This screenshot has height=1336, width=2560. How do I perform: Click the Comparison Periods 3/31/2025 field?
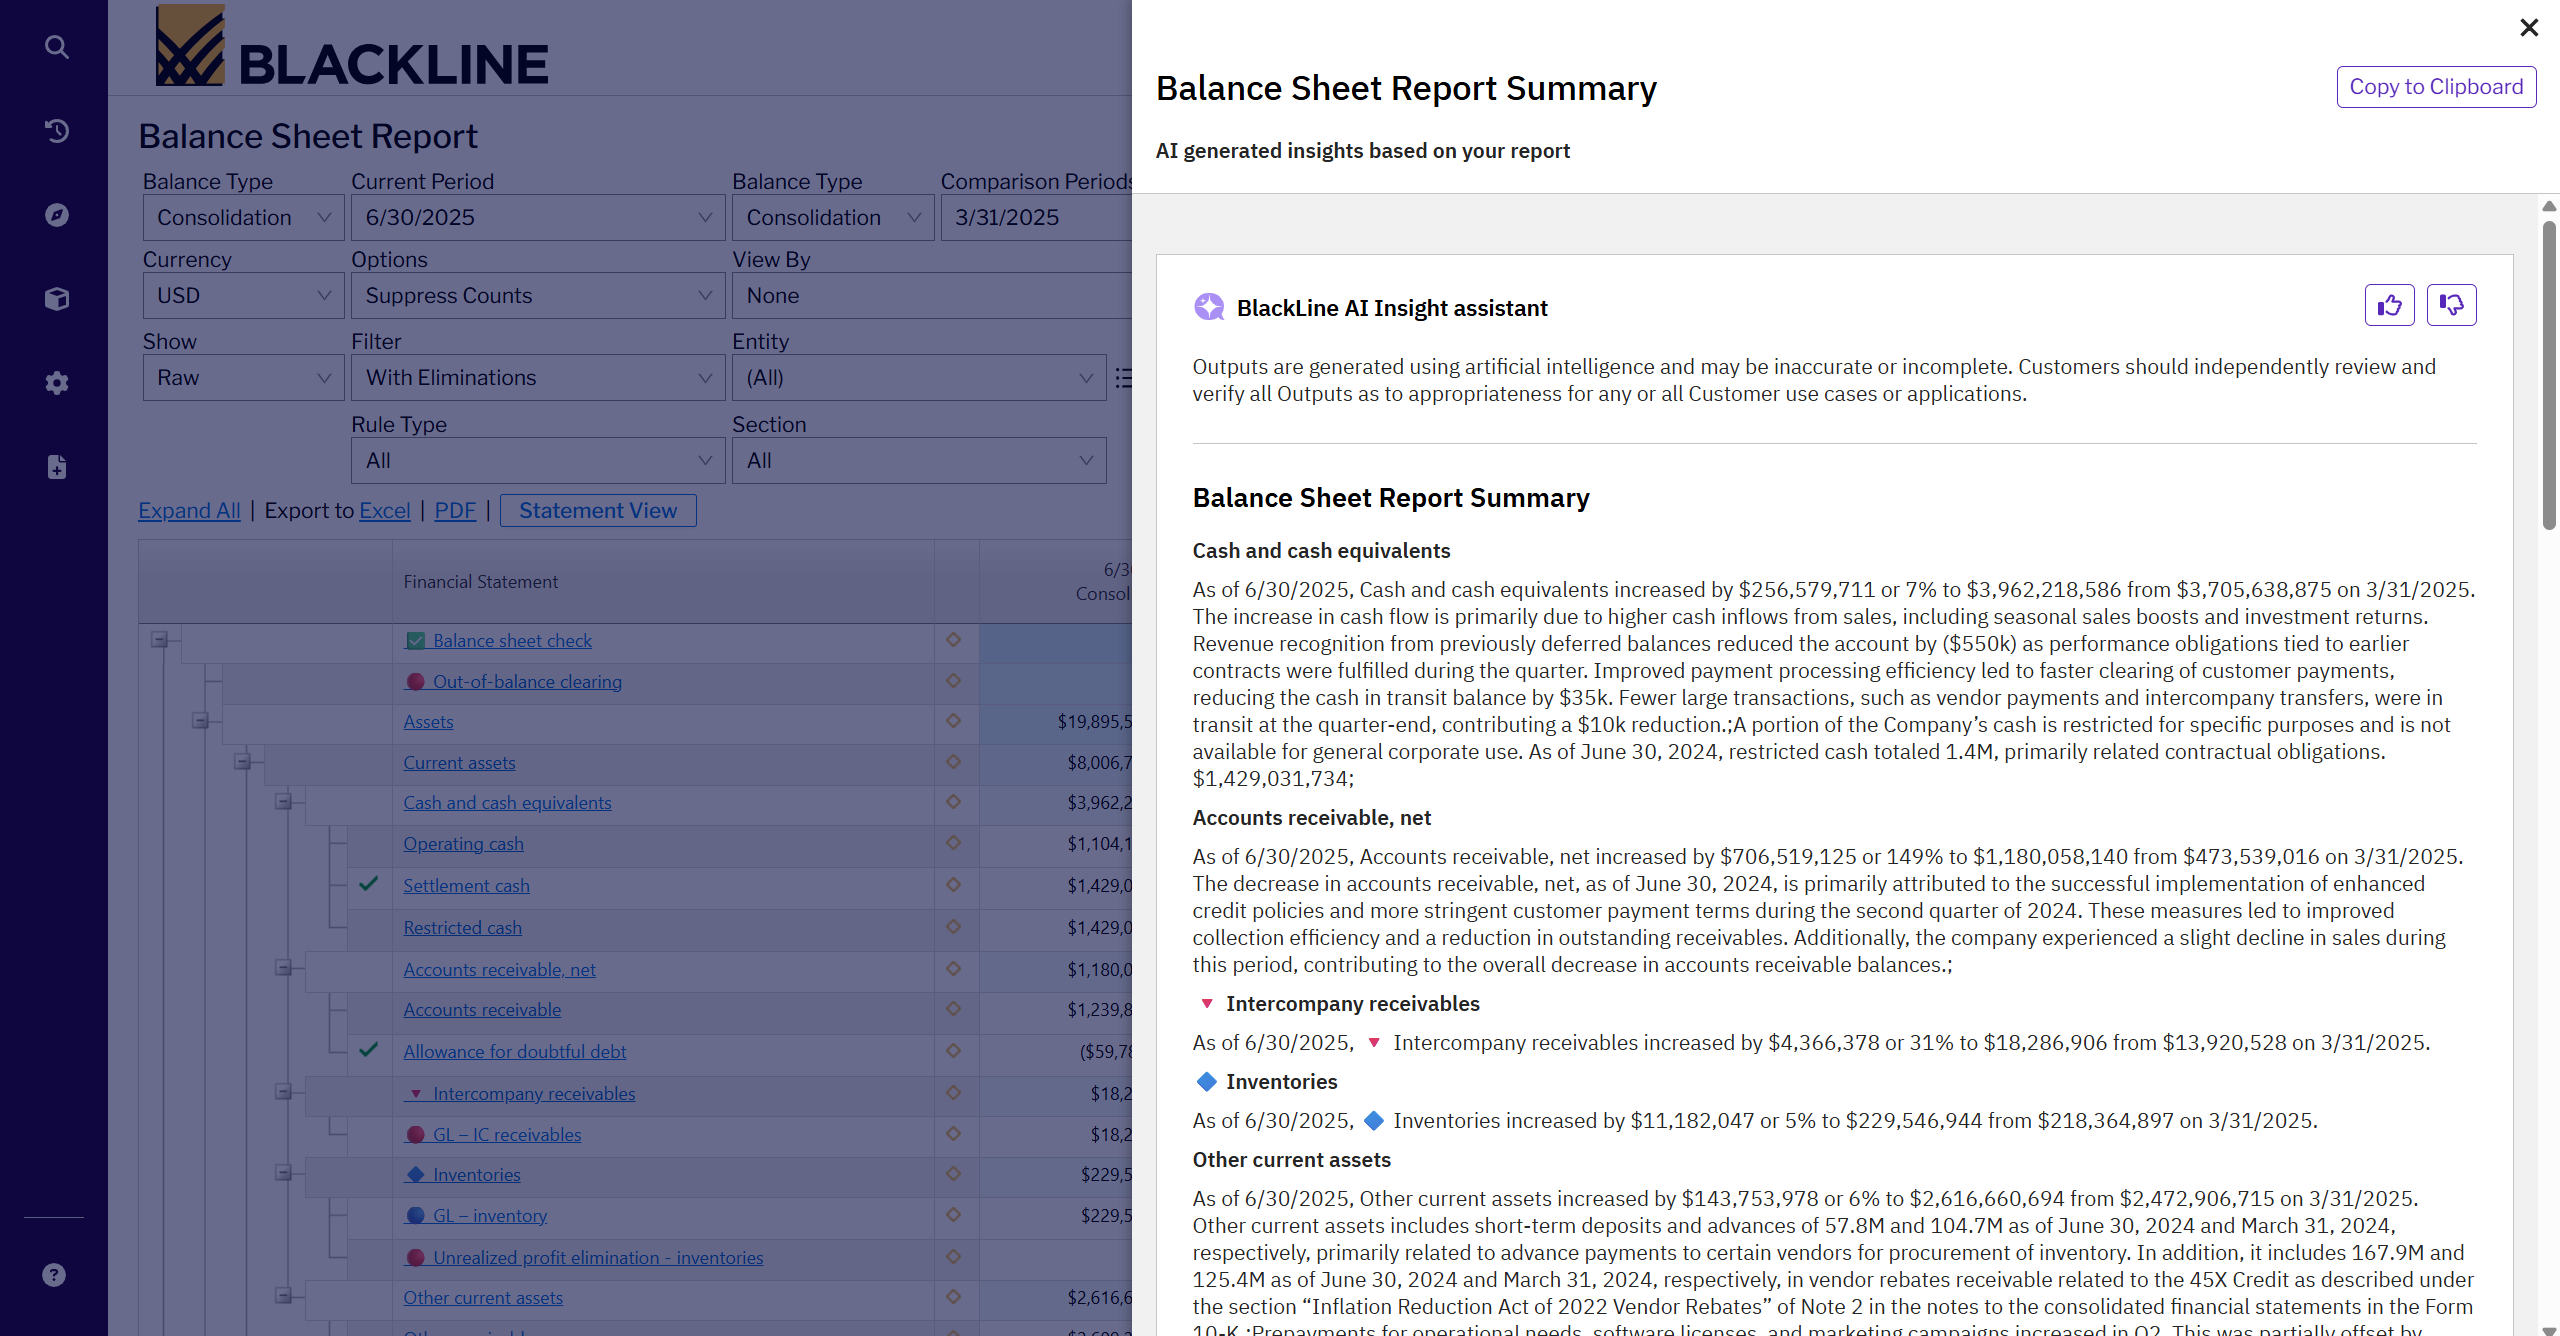click(1036, 218)
